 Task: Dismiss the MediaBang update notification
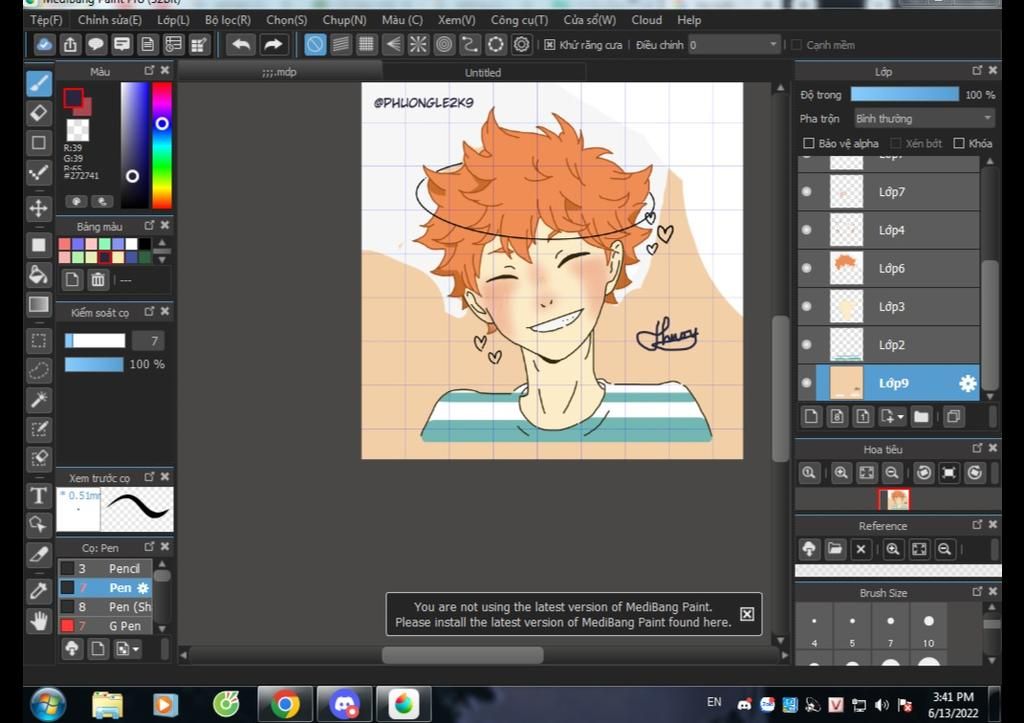pyautogui.click(x=746, y=613)
